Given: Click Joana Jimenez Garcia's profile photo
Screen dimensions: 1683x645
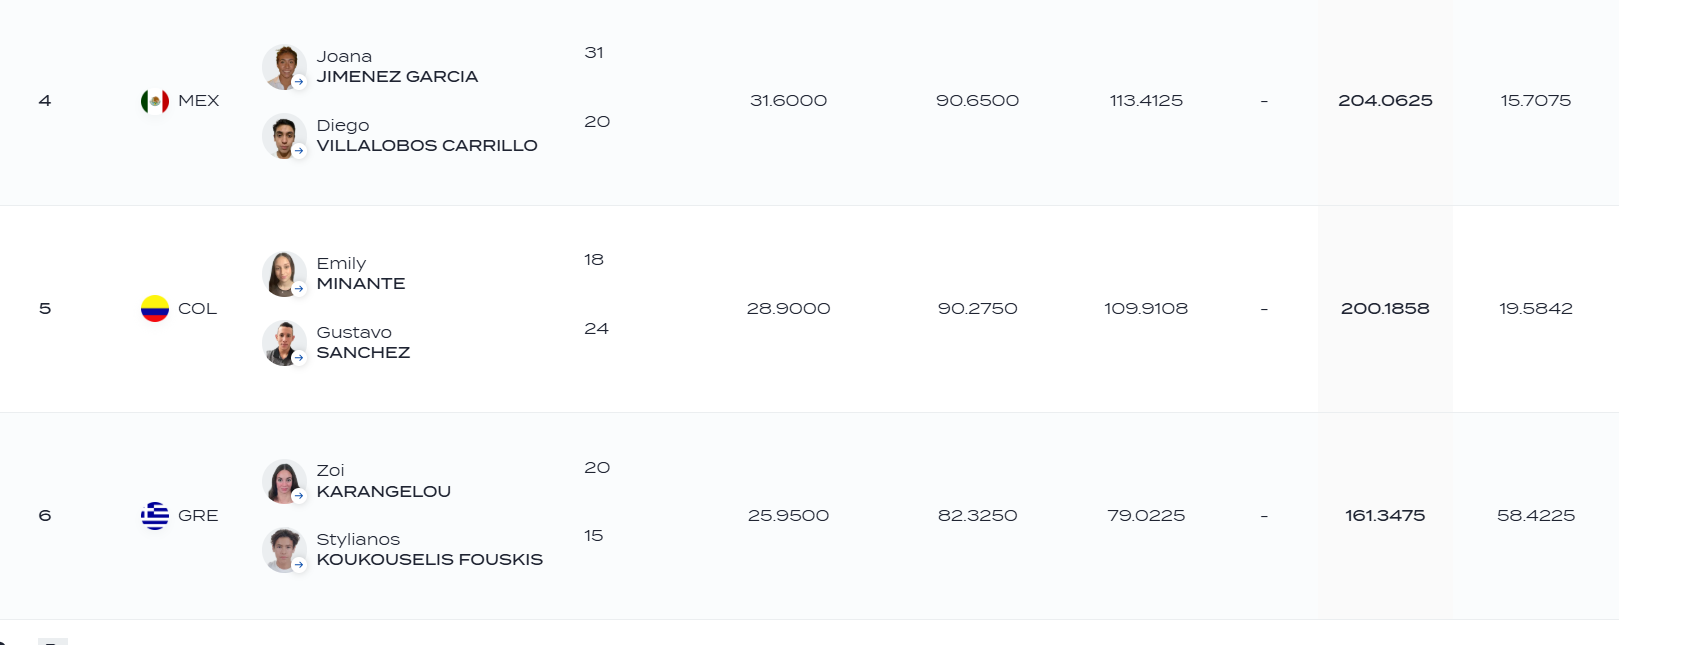Looking at the screenshot, I should [x=284, y=67].
